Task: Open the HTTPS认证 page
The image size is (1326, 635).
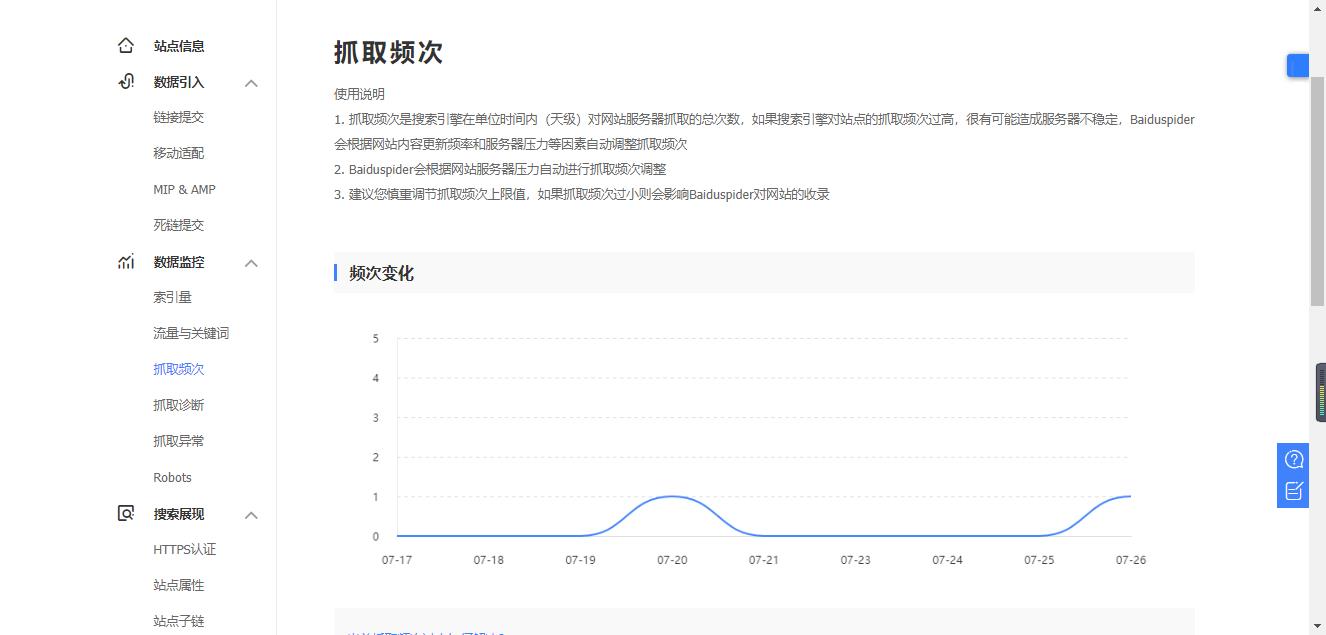Action: click(185, 549)
